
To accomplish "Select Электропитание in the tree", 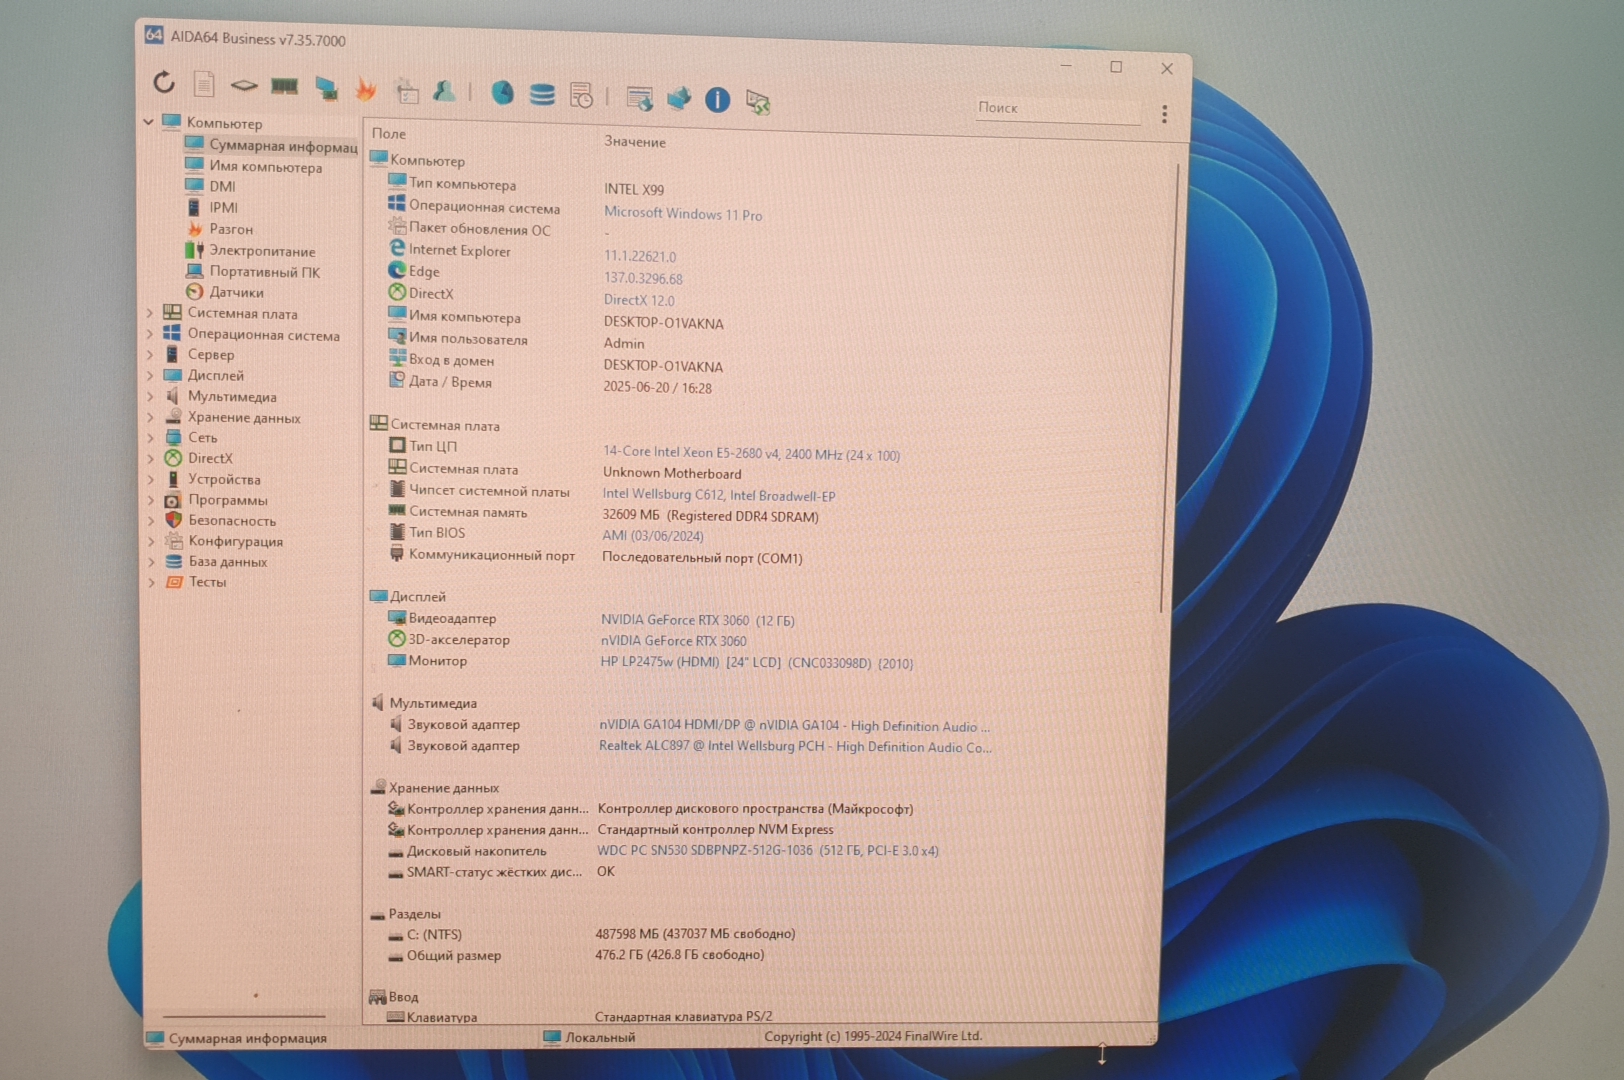I will click(262, 251).
